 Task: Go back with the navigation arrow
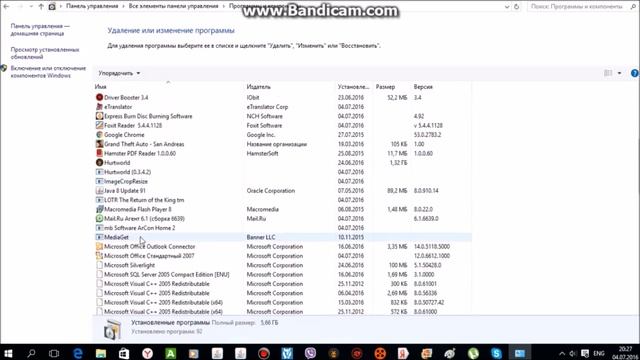pyautogui.click(x=6, y=7)
